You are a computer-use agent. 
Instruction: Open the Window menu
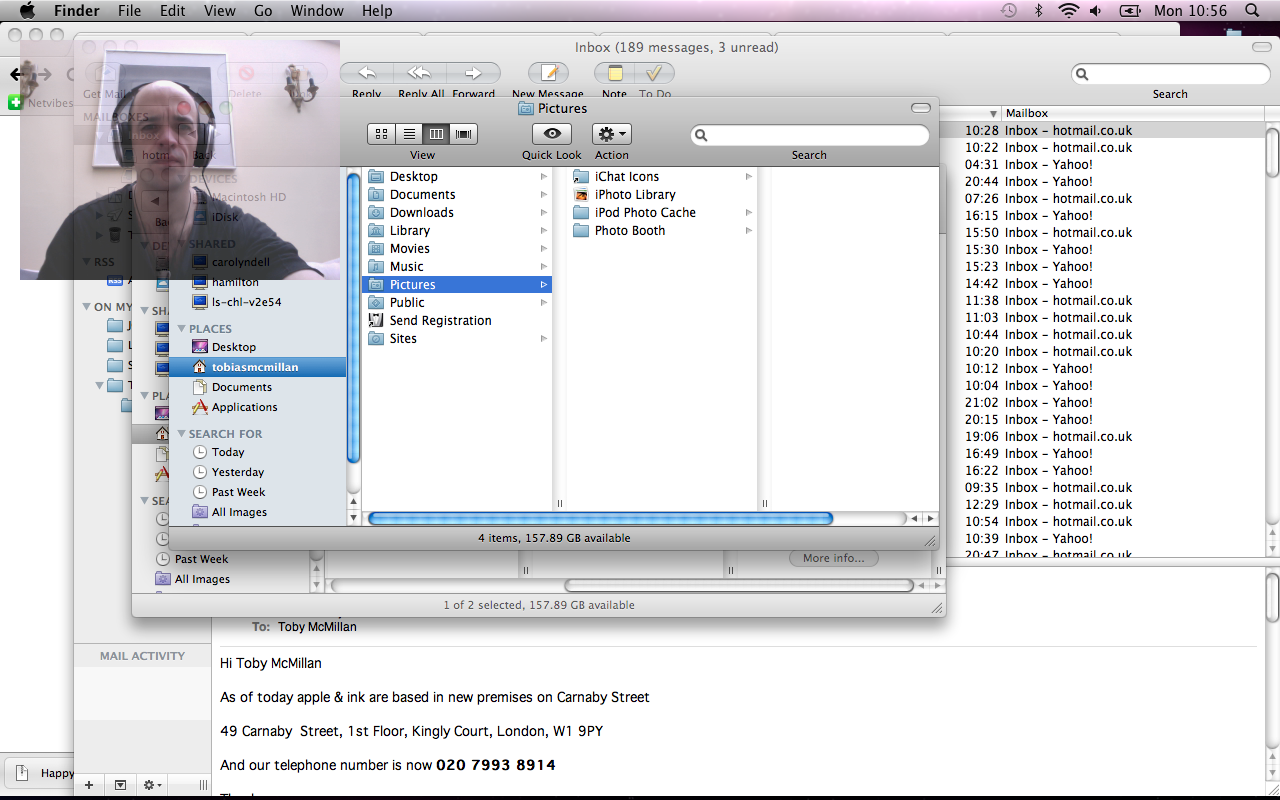[316, 11]
